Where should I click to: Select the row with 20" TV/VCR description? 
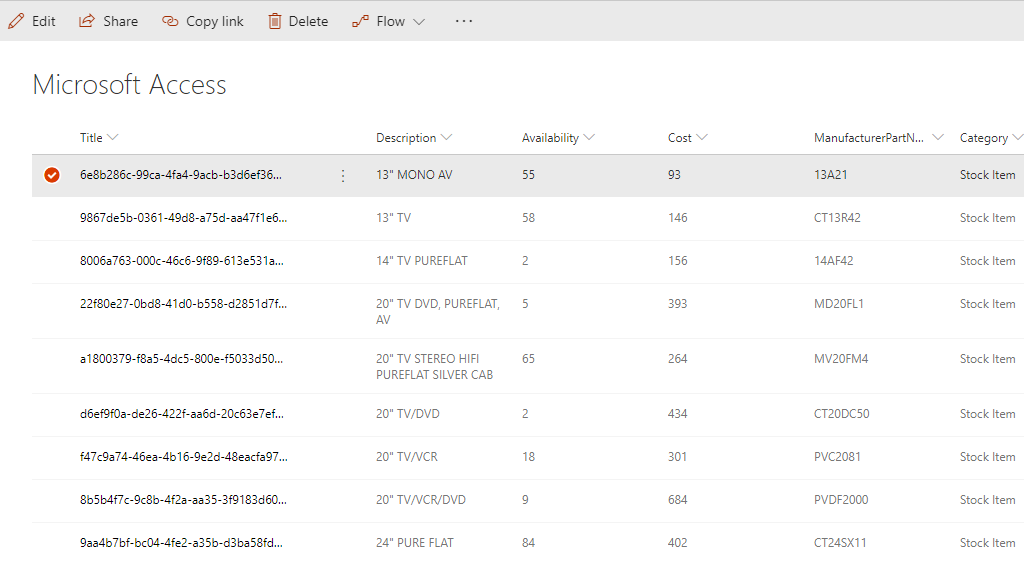click(52, 457)
